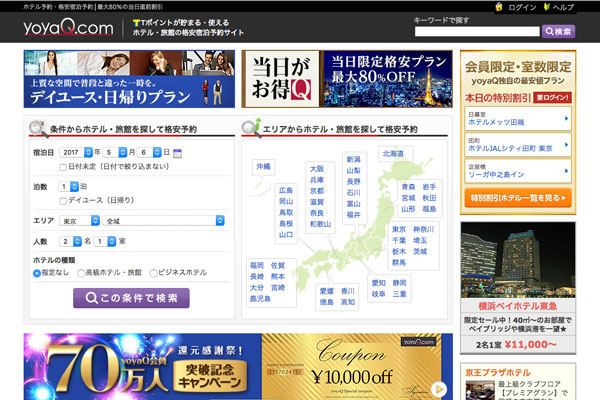Screen dimensions: 600x400
Task: Click the lock icon beside ログイン
Action: (x=499, y=7)
